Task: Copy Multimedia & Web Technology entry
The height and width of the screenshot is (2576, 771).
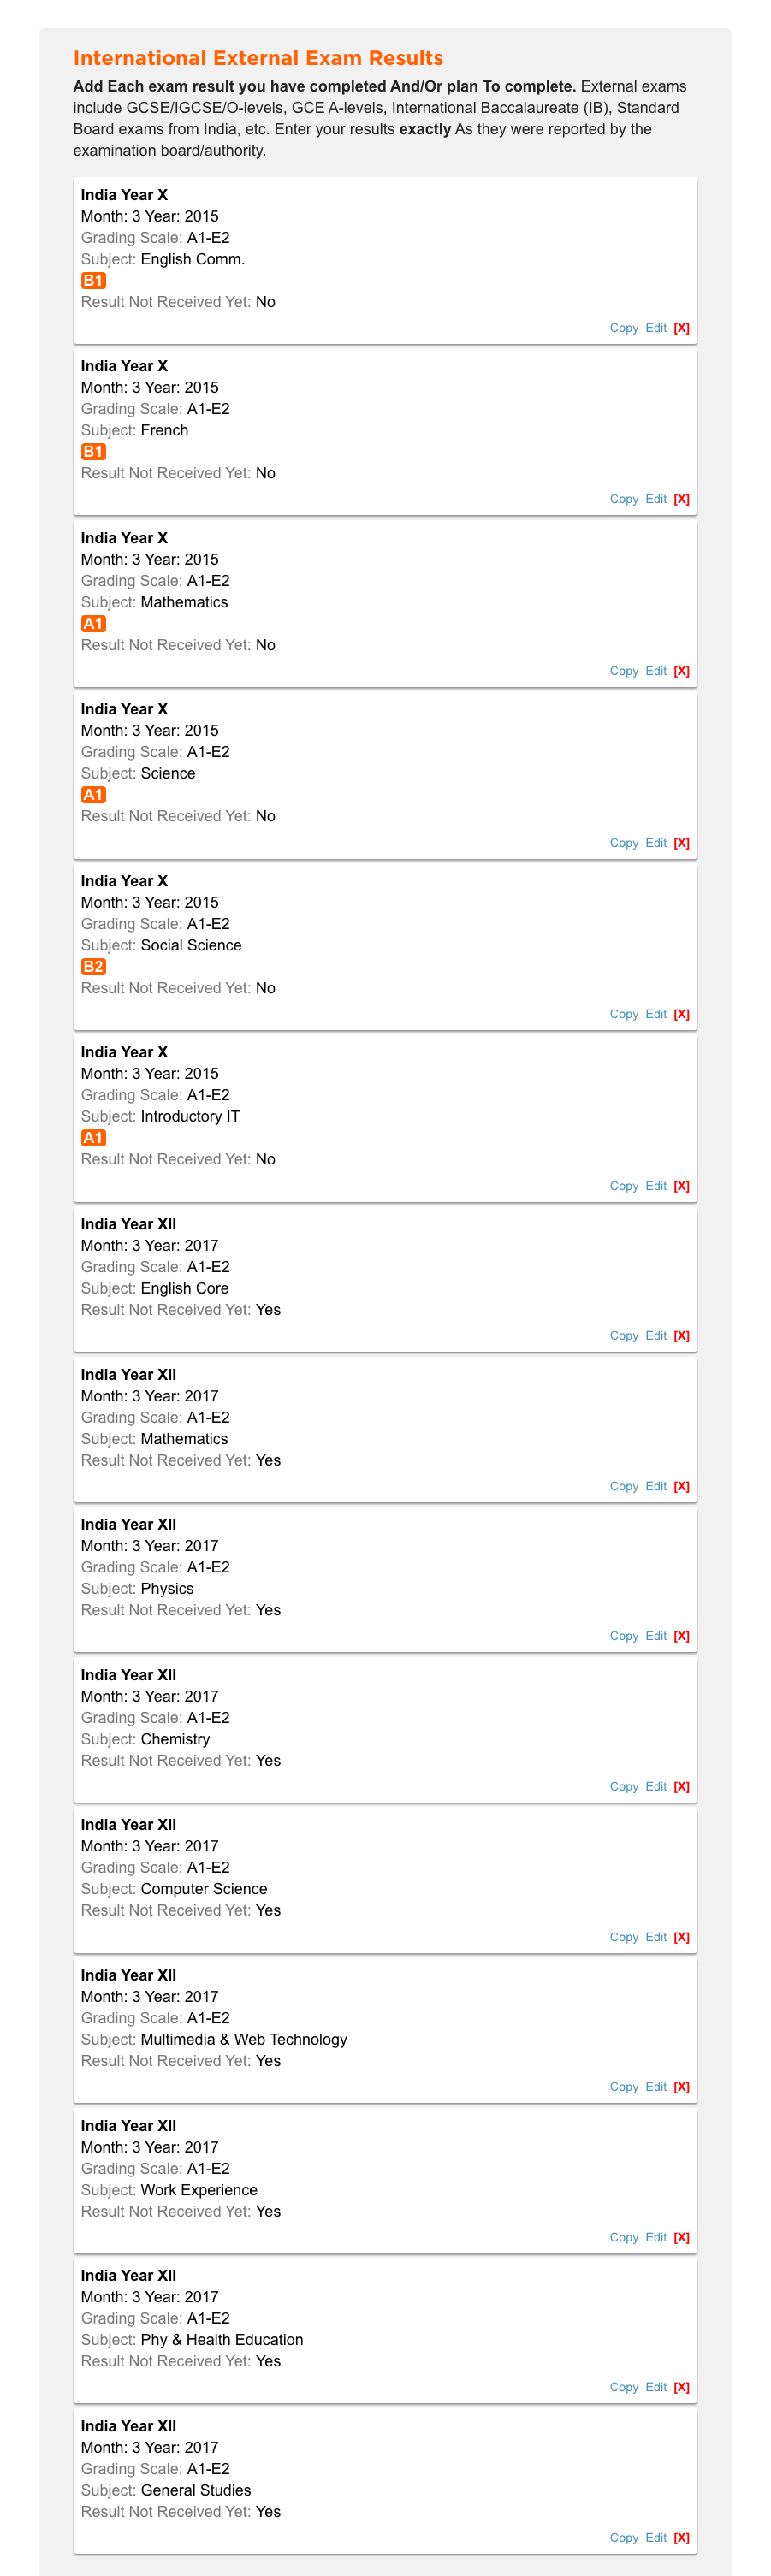Action: 623,2087
